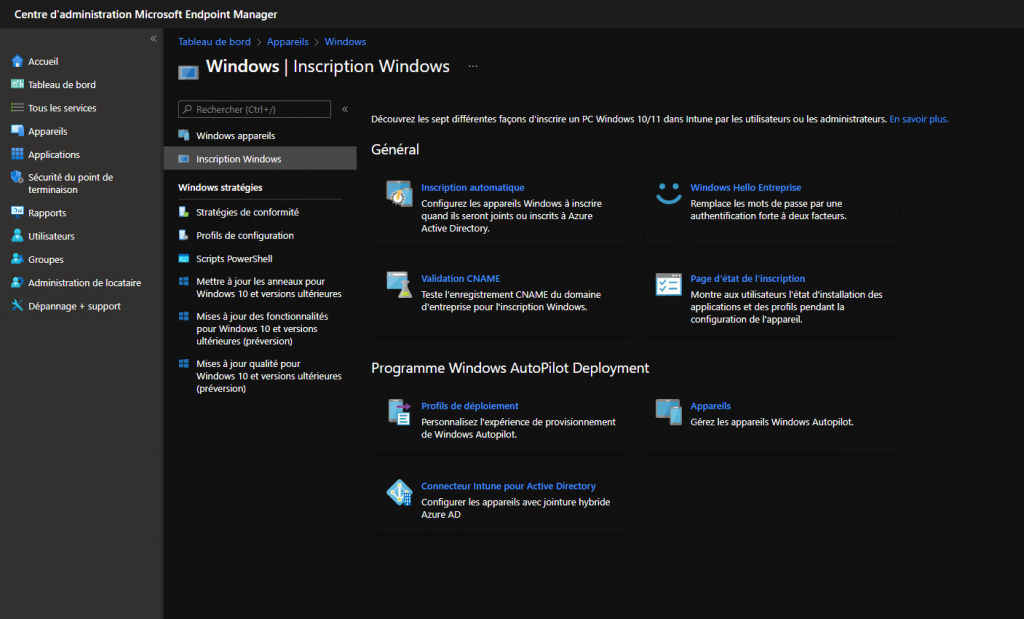1024x619 pixels.
Task: Click the Utilisateurs person icon
Action: [18, 235]
